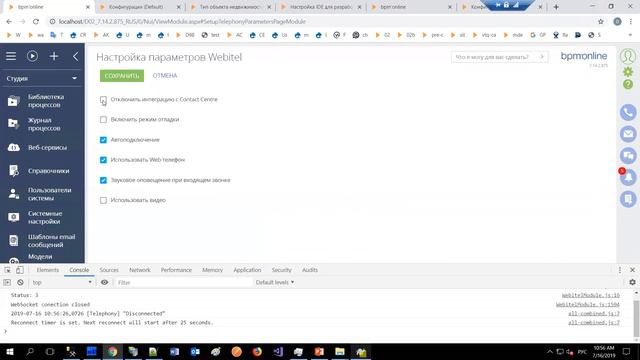This screenshot has height=360, width=640.
Task: Open DevTools more options menu
Action: pyautogui.click(x=620, y=270)
